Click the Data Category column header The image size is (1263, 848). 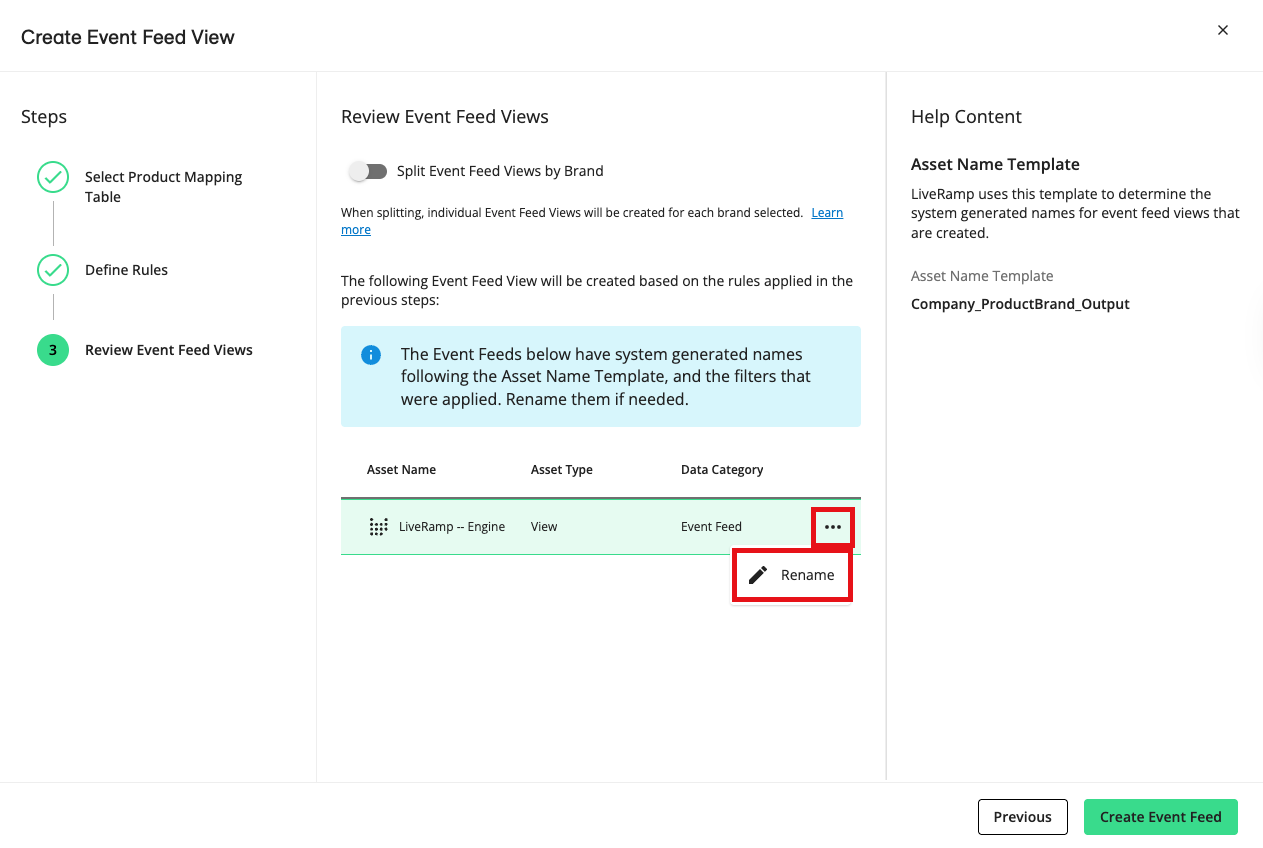click(x=721, y=470)
